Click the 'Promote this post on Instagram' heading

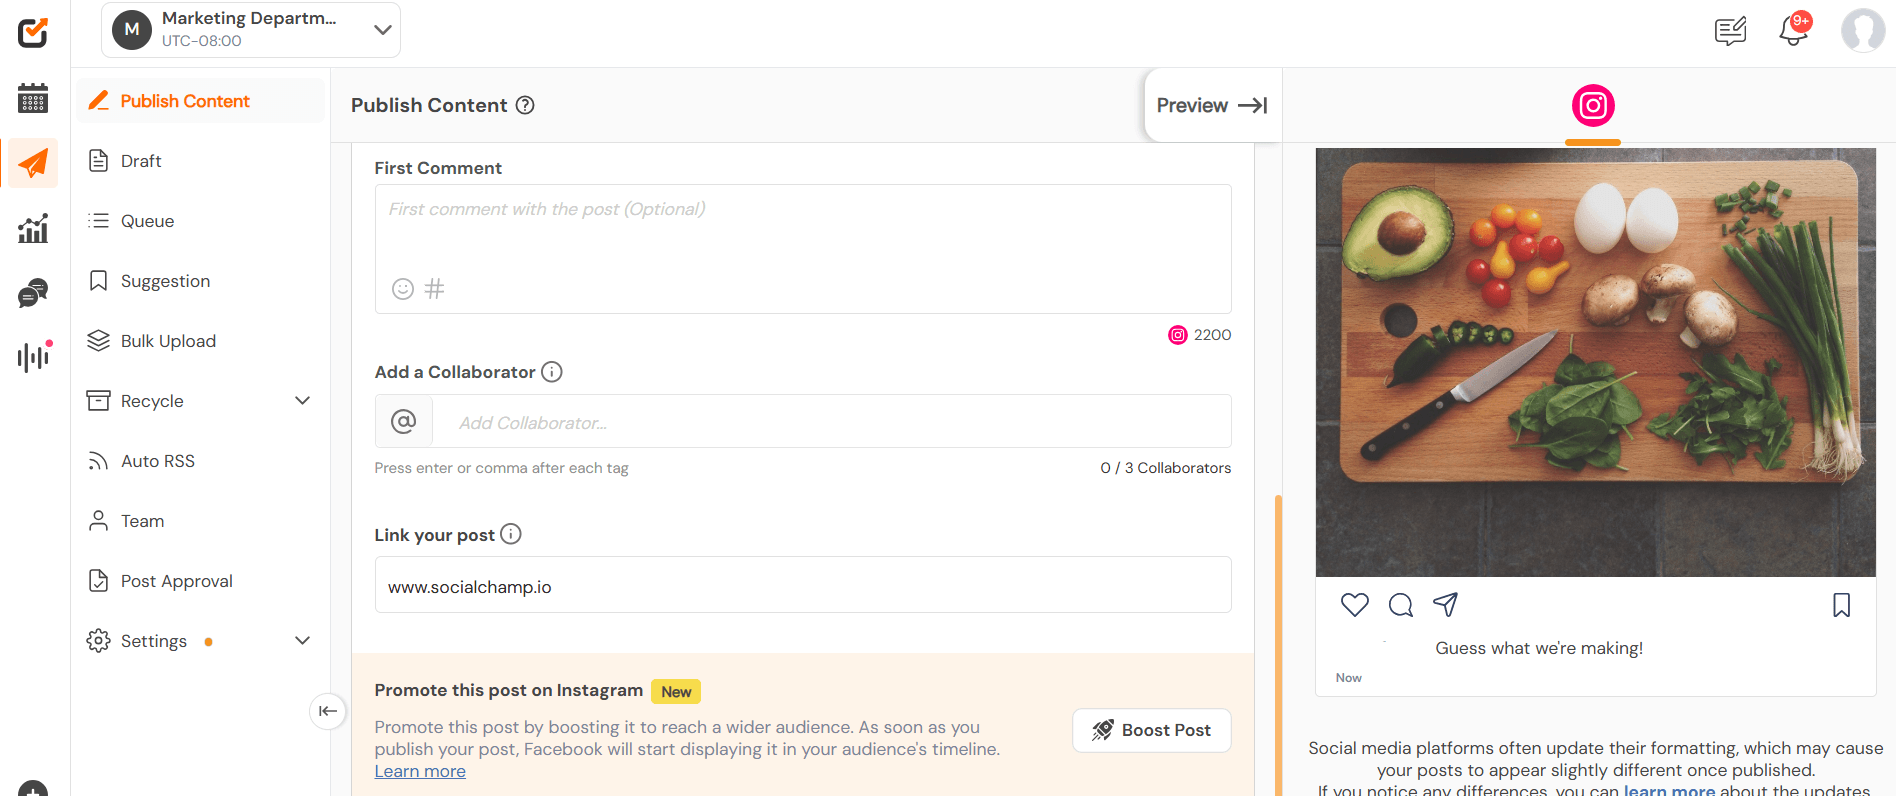pos(509,690)
